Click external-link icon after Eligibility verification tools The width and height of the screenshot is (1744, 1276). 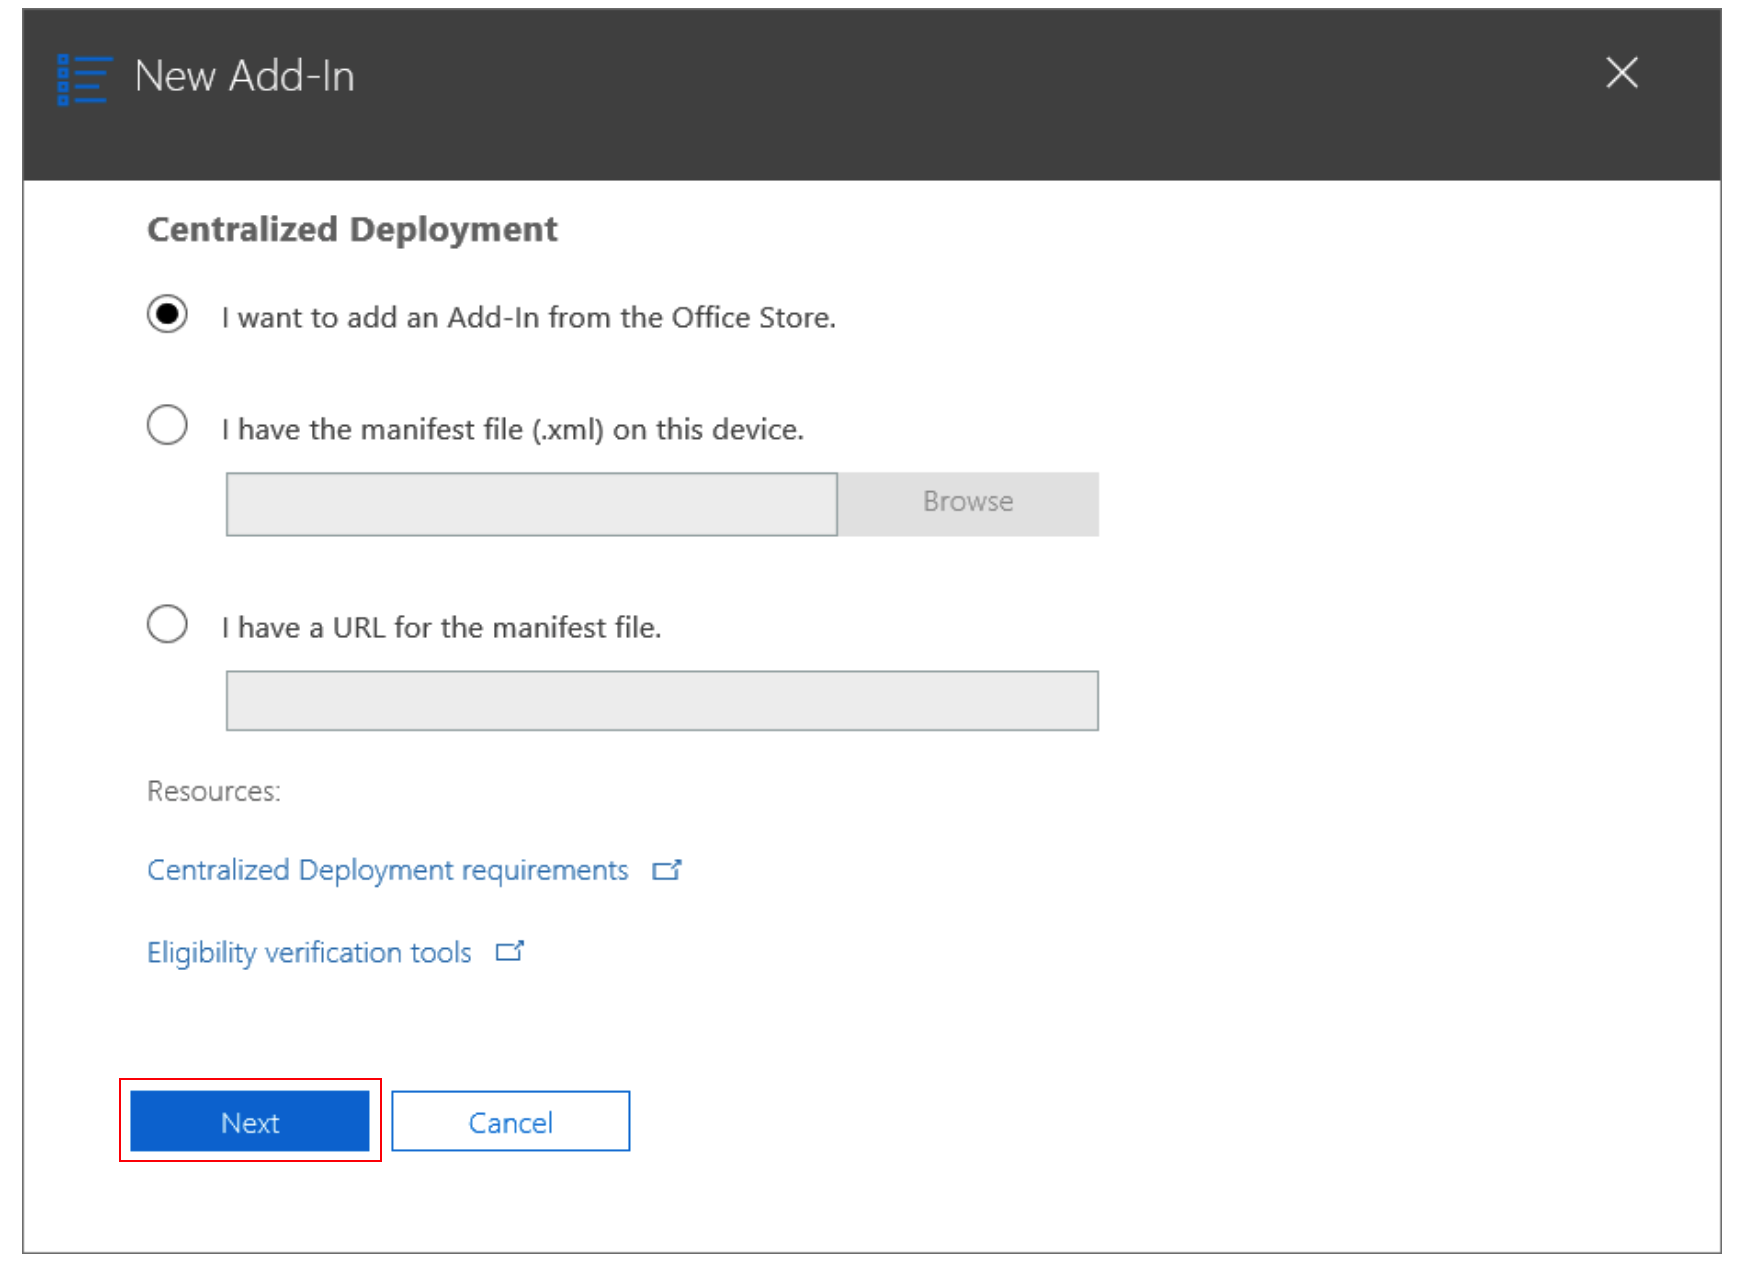point(509,951)
